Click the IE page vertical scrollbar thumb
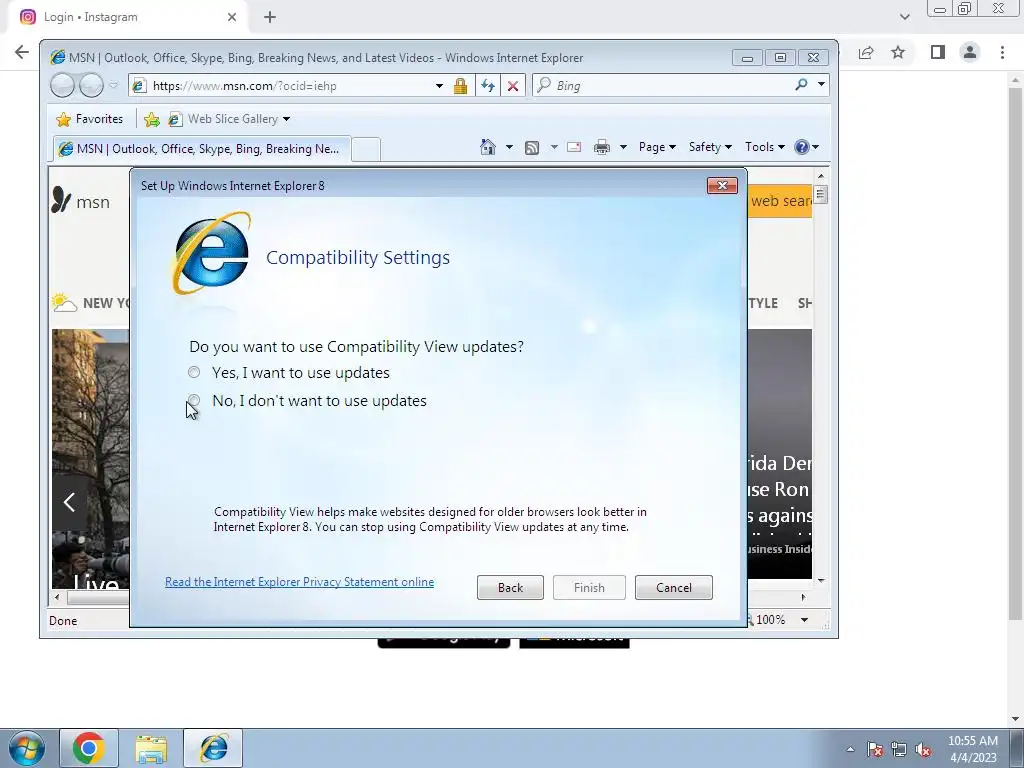The image size is (1024, 768). [x=821, y=195]
